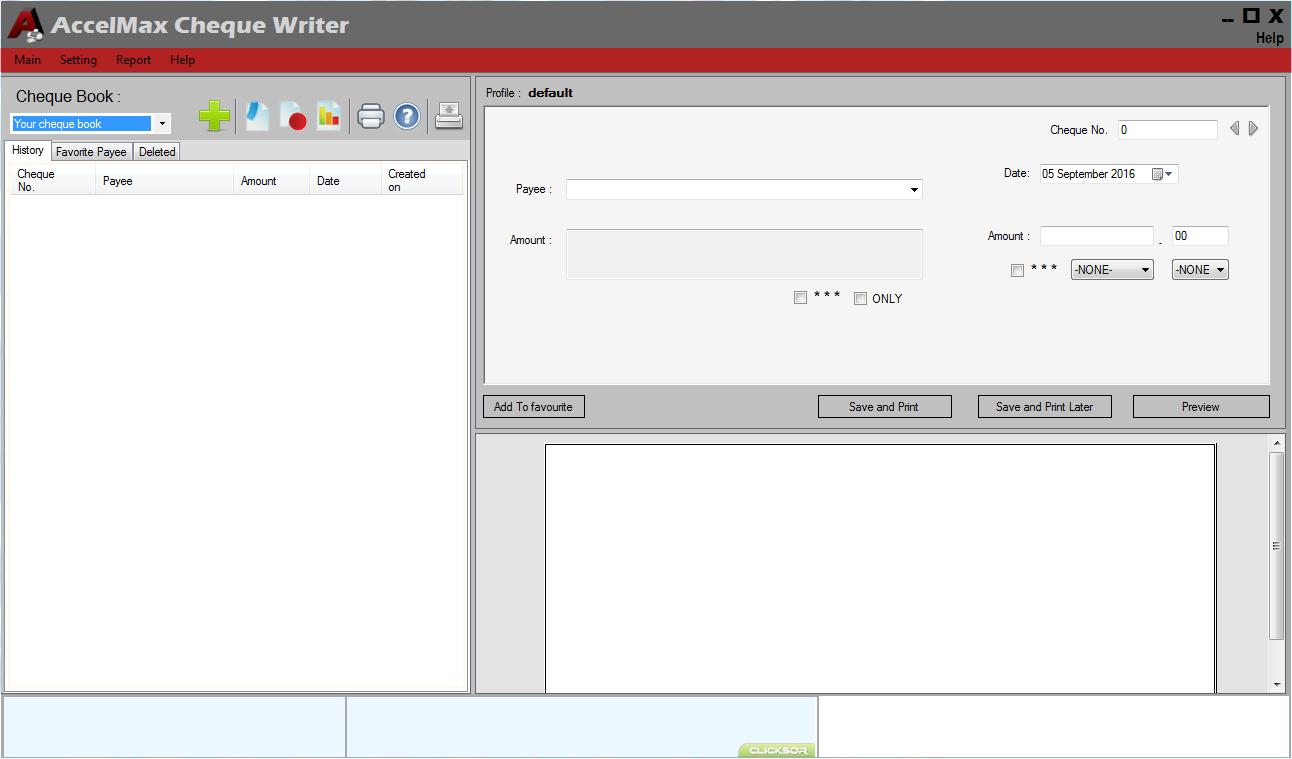Open the Report menu
The width and height of the screenshot is (1292, 759).
(133, 60)
